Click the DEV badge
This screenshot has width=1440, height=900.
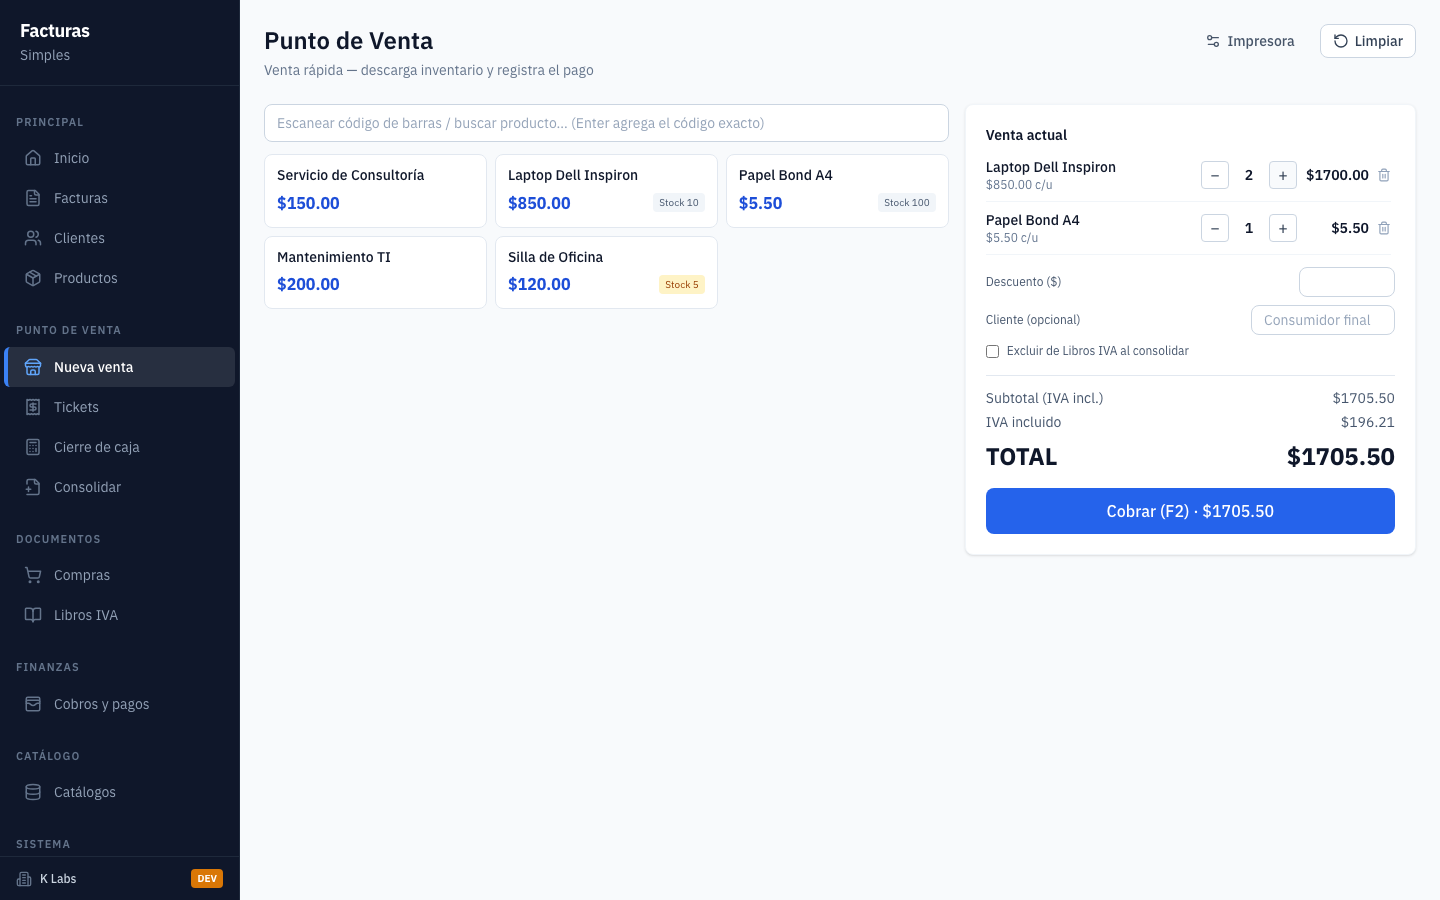click(x=207, y=879)
